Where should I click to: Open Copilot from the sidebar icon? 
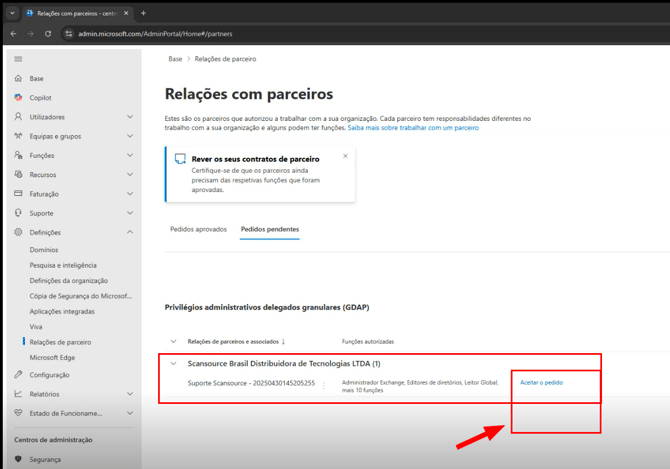(x=18, y=98)
